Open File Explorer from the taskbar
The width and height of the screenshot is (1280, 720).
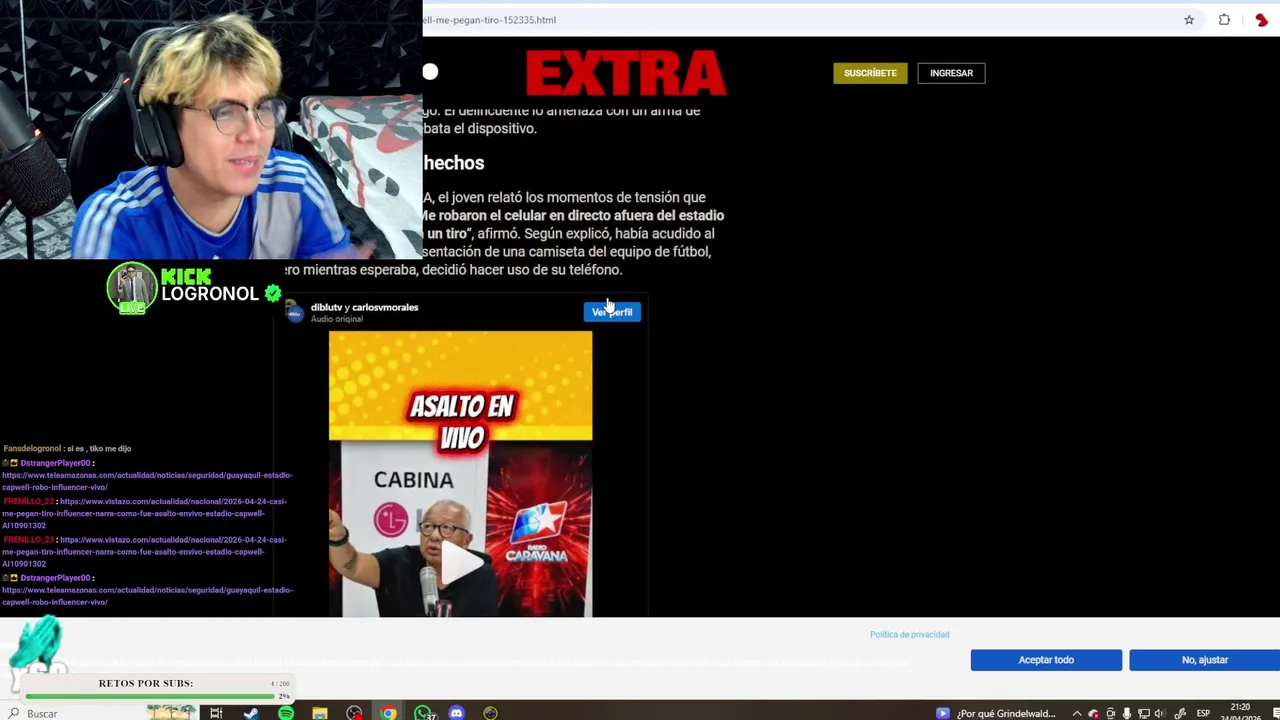tap(320, 713)
